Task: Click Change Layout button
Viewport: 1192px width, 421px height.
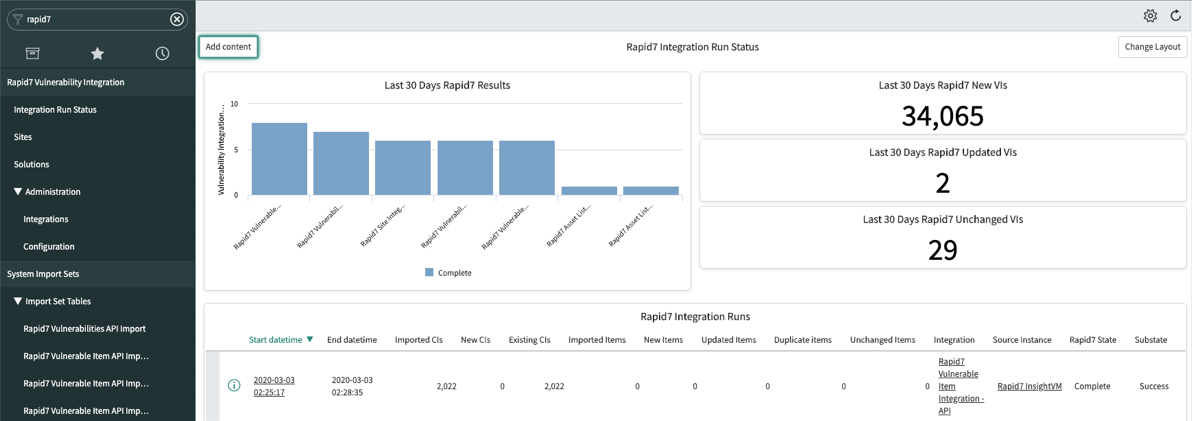Action: point(1152,46)
